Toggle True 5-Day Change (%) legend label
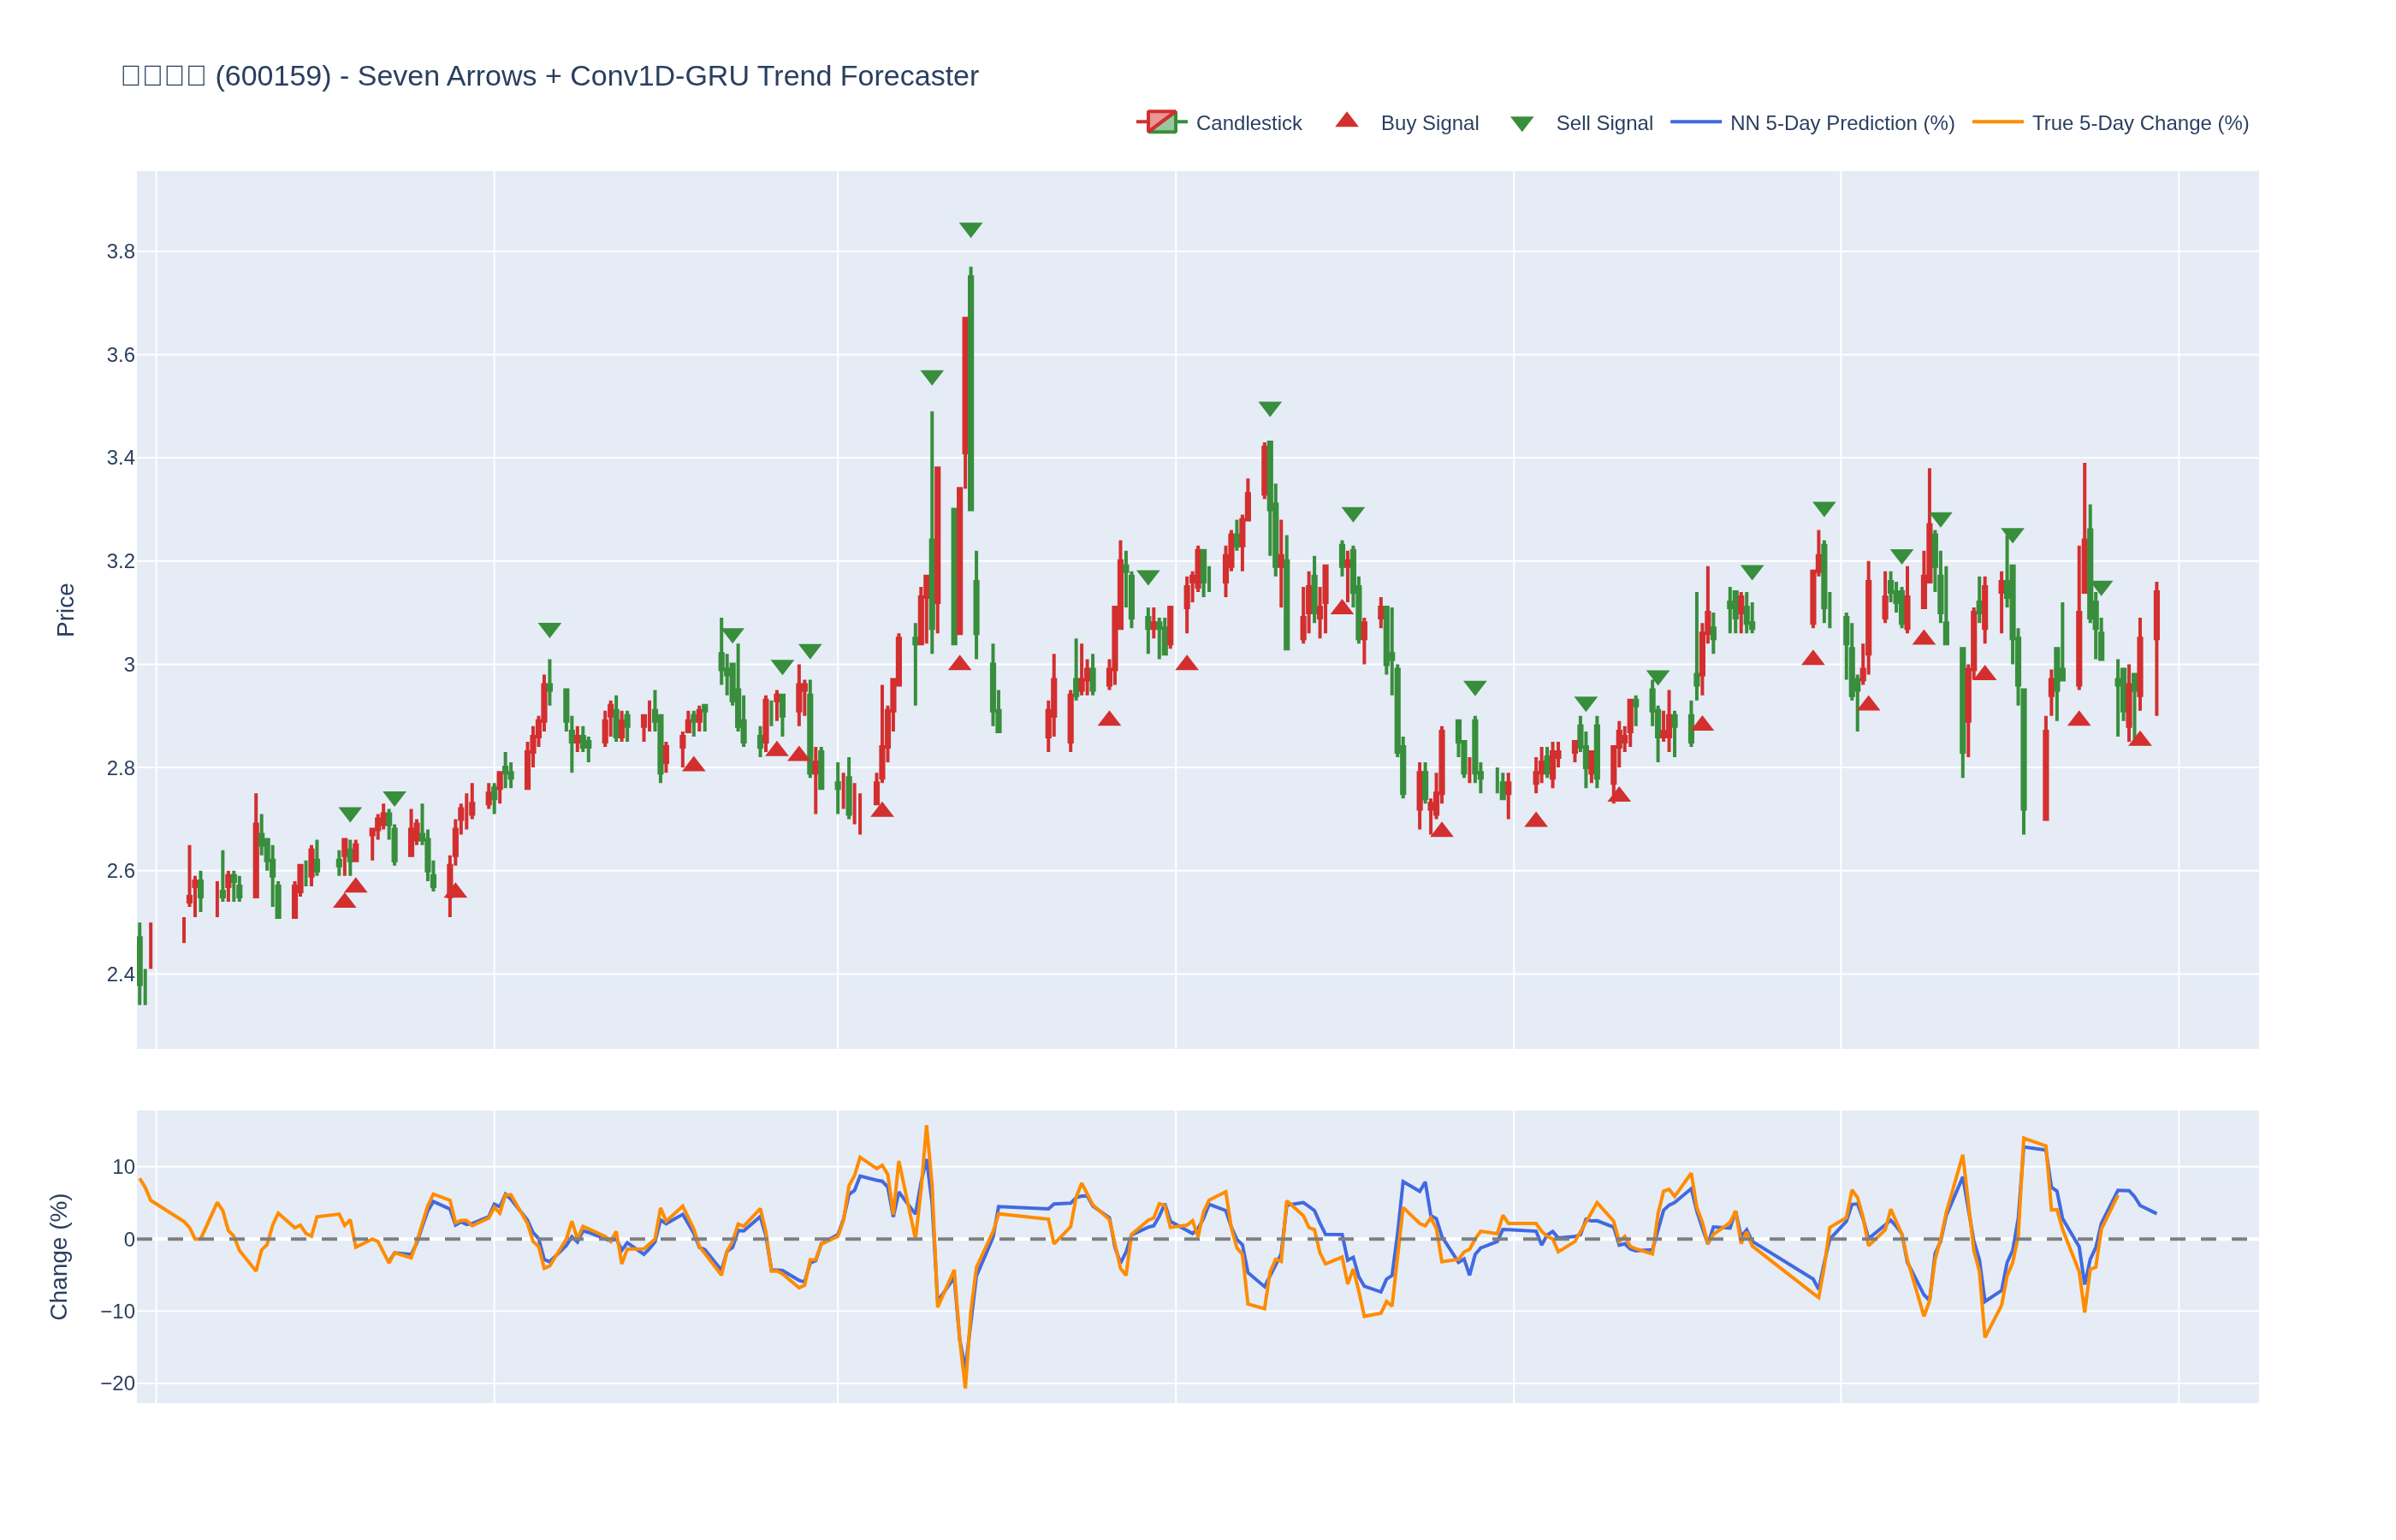This screenshot has height=1540, width=2396. [2140, 123]
